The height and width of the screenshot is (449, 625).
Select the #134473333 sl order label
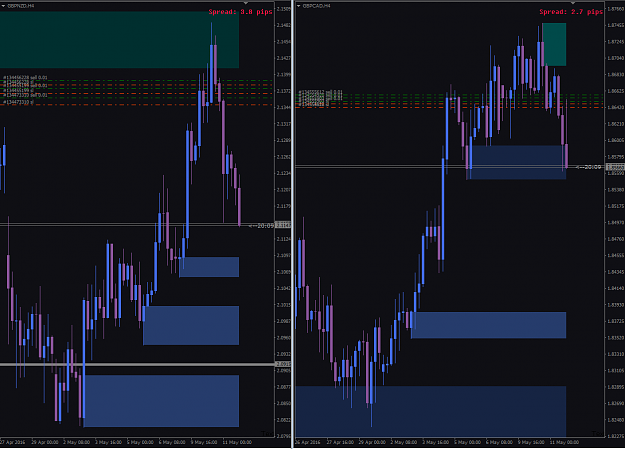pyautogui.click(x=18, y=102)
